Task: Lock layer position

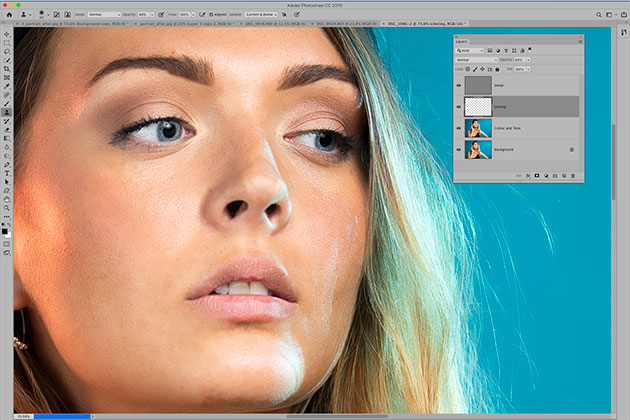Action: (x=483, y=69)
